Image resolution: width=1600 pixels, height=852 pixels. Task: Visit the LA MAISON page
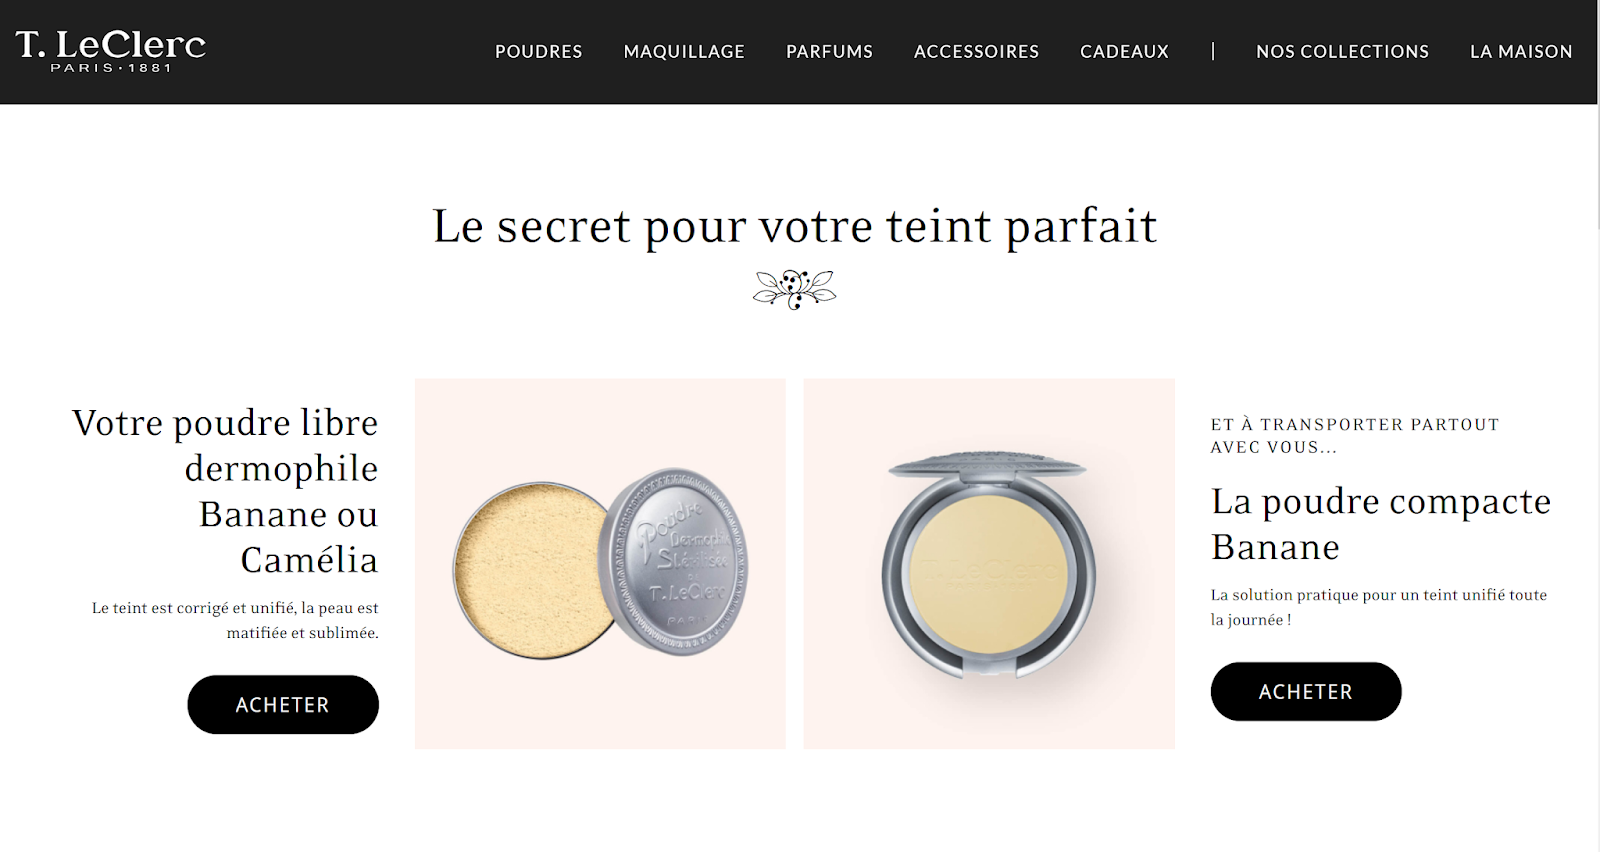(x=1521, y=51)
